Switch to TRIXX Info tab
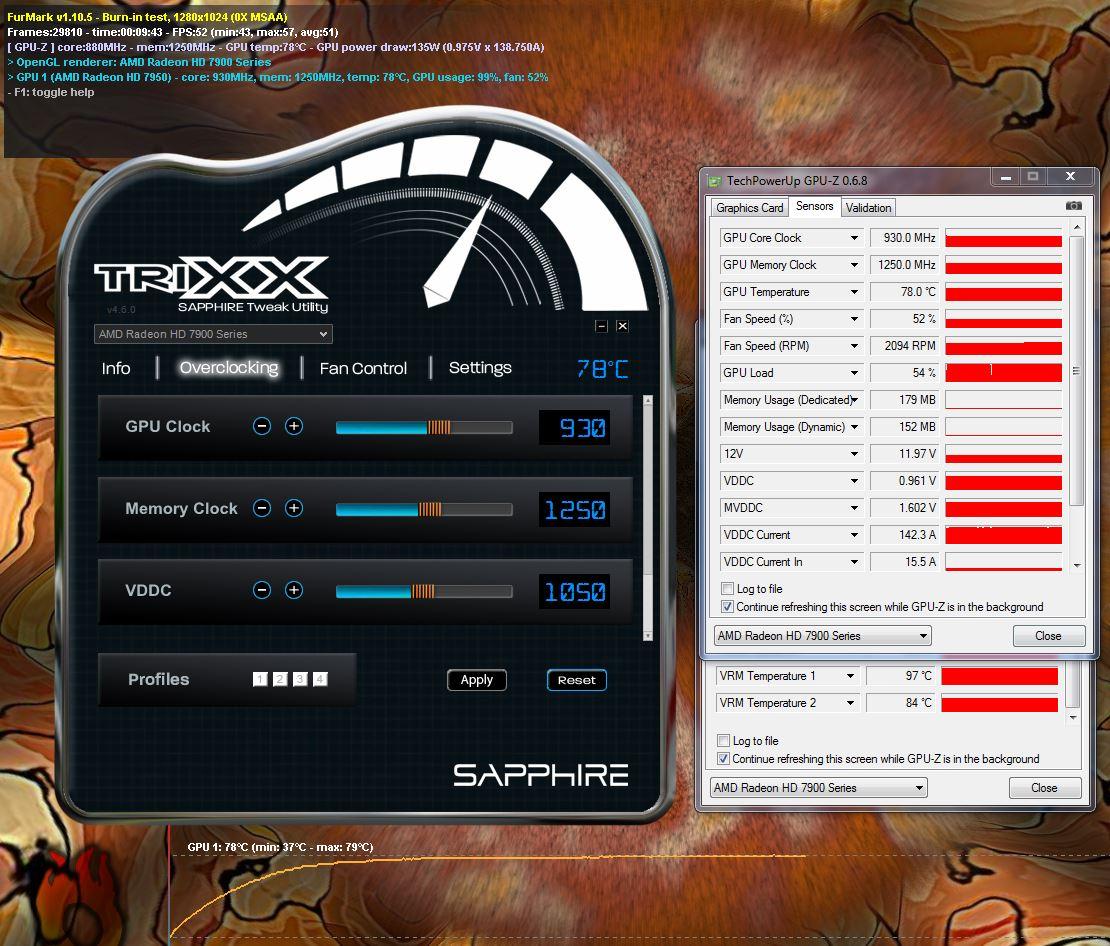This screenshot has height=946, width=1110. [x=116, y=368]
